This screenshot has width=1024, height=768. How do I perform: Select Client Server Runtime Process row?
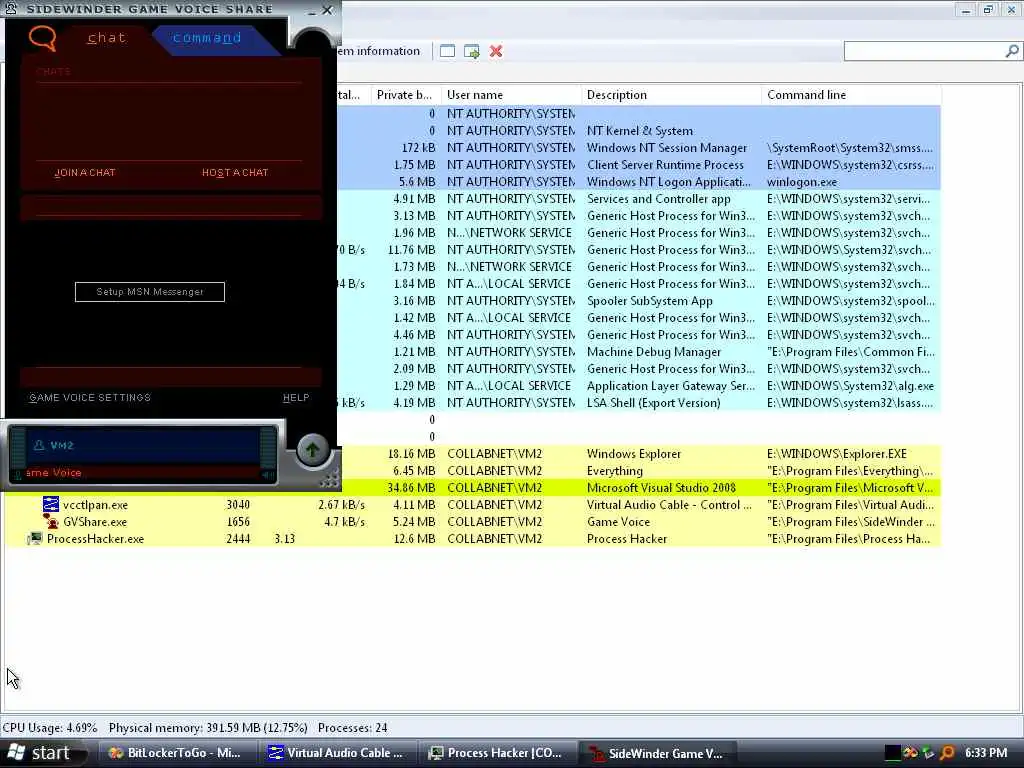639,165
